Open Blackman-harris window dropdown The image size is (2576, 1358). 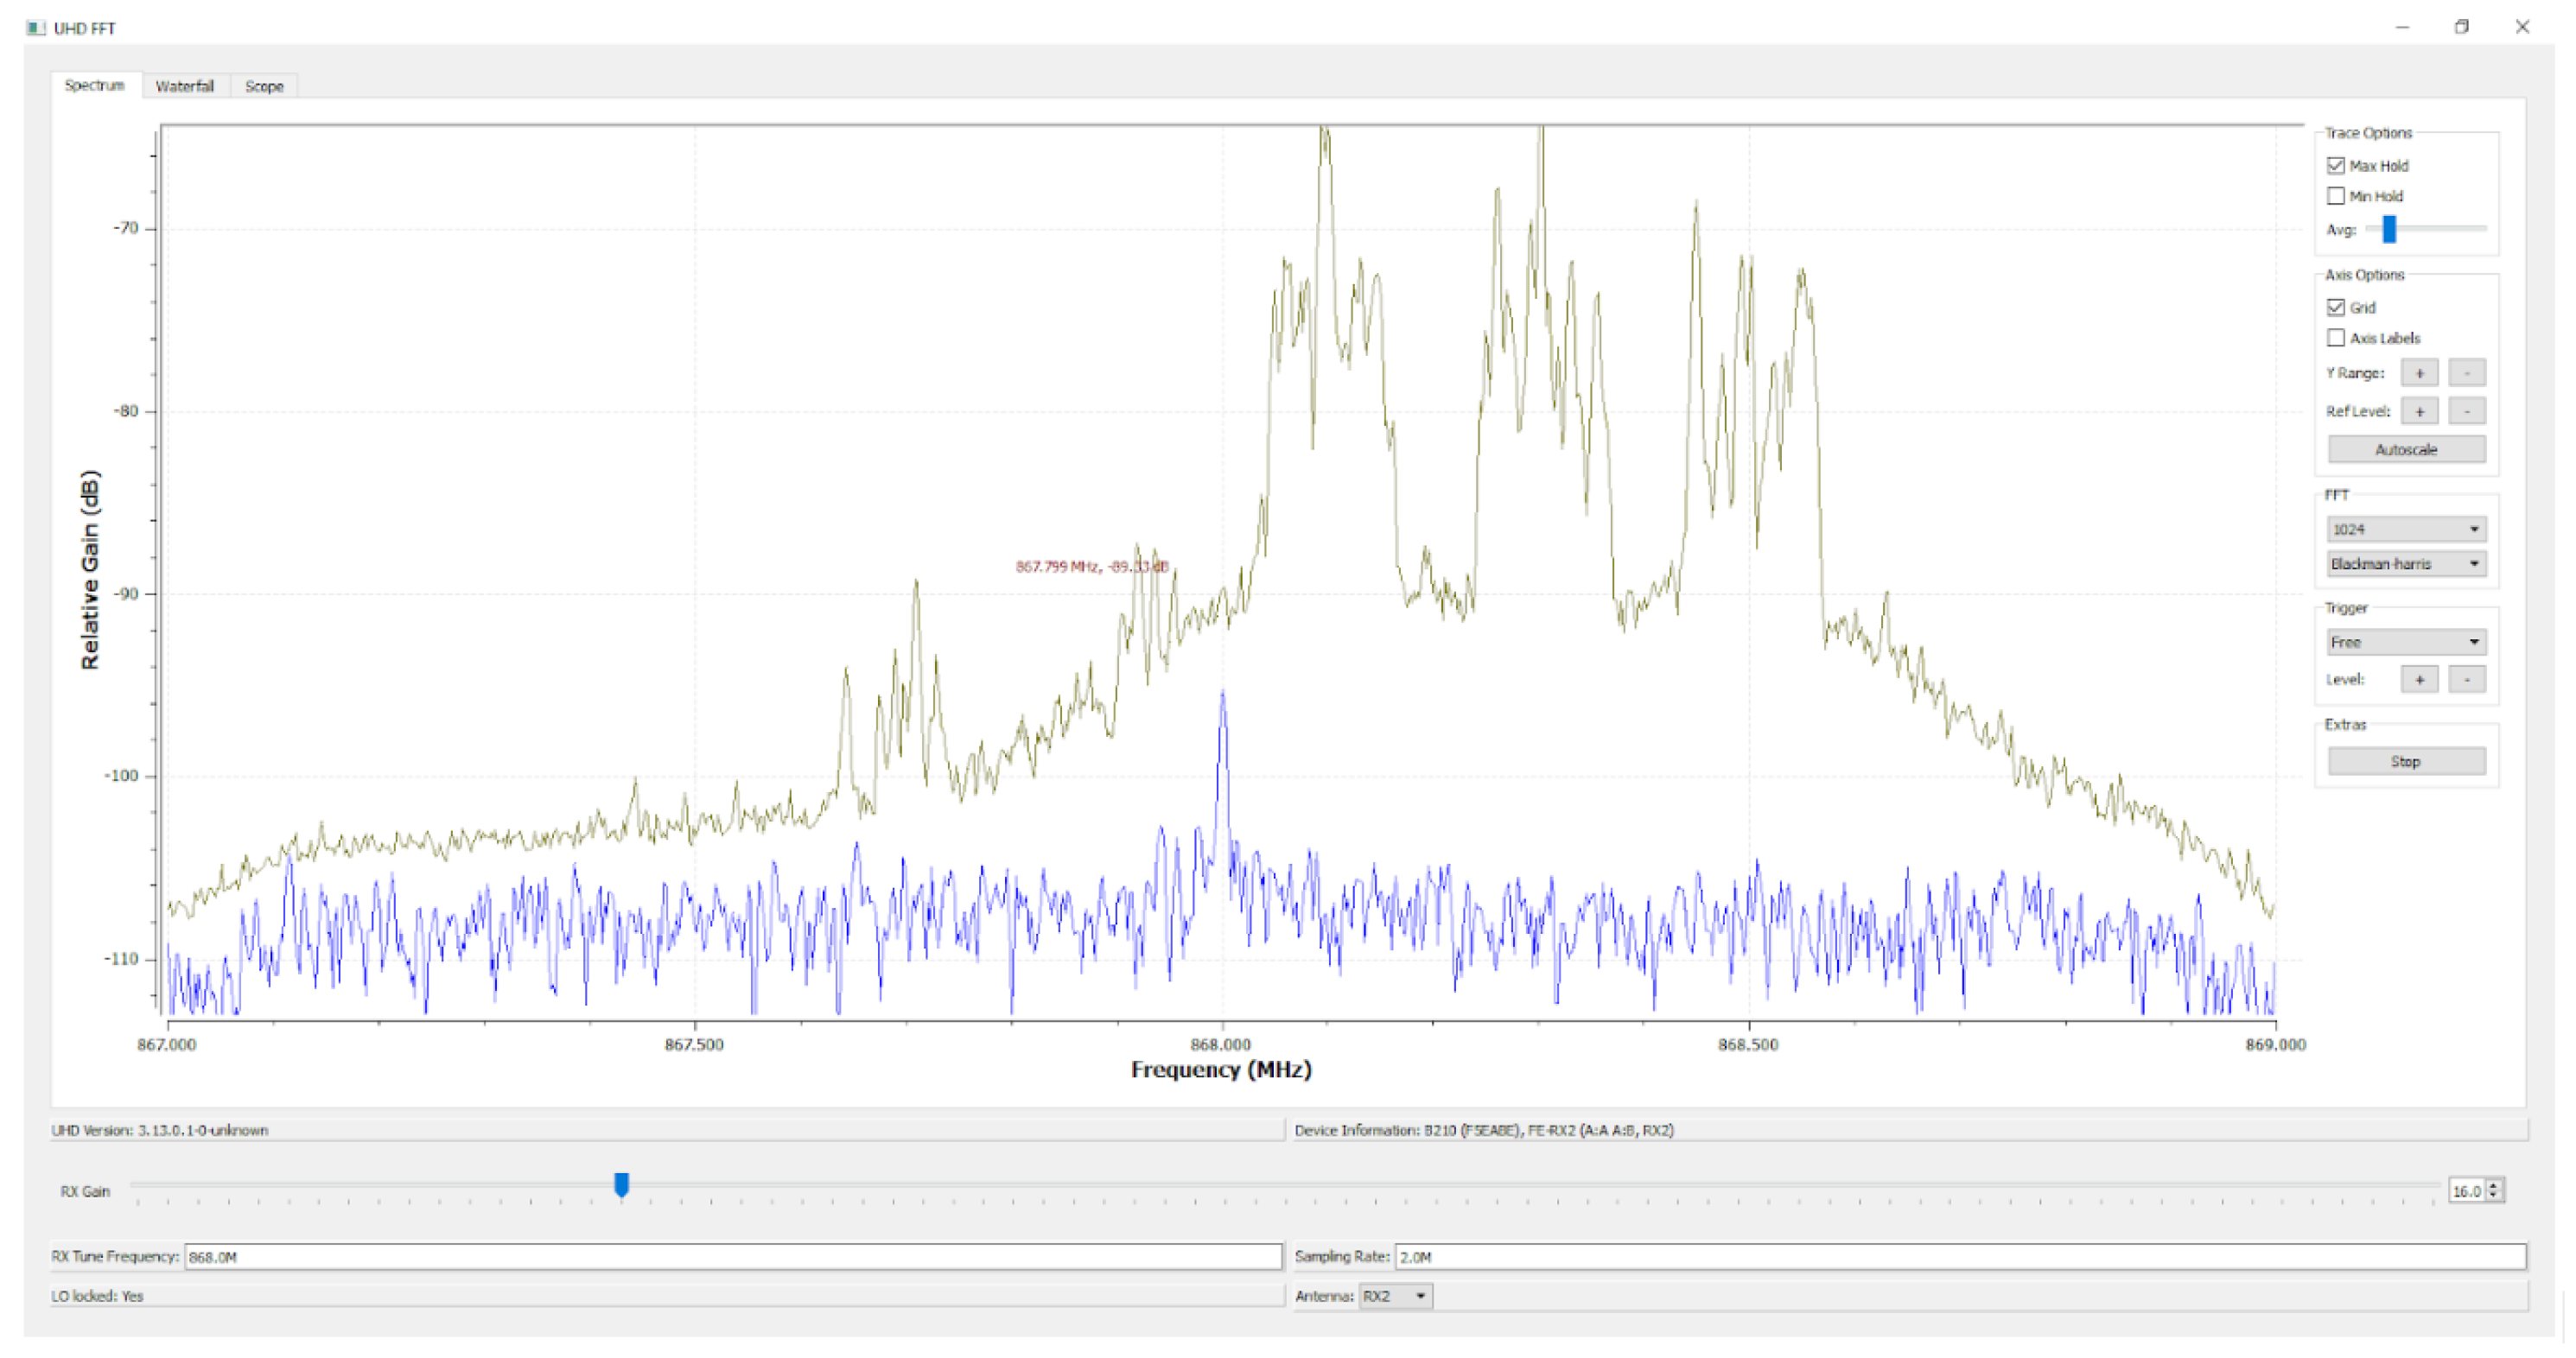click(x=2406, y=564)
